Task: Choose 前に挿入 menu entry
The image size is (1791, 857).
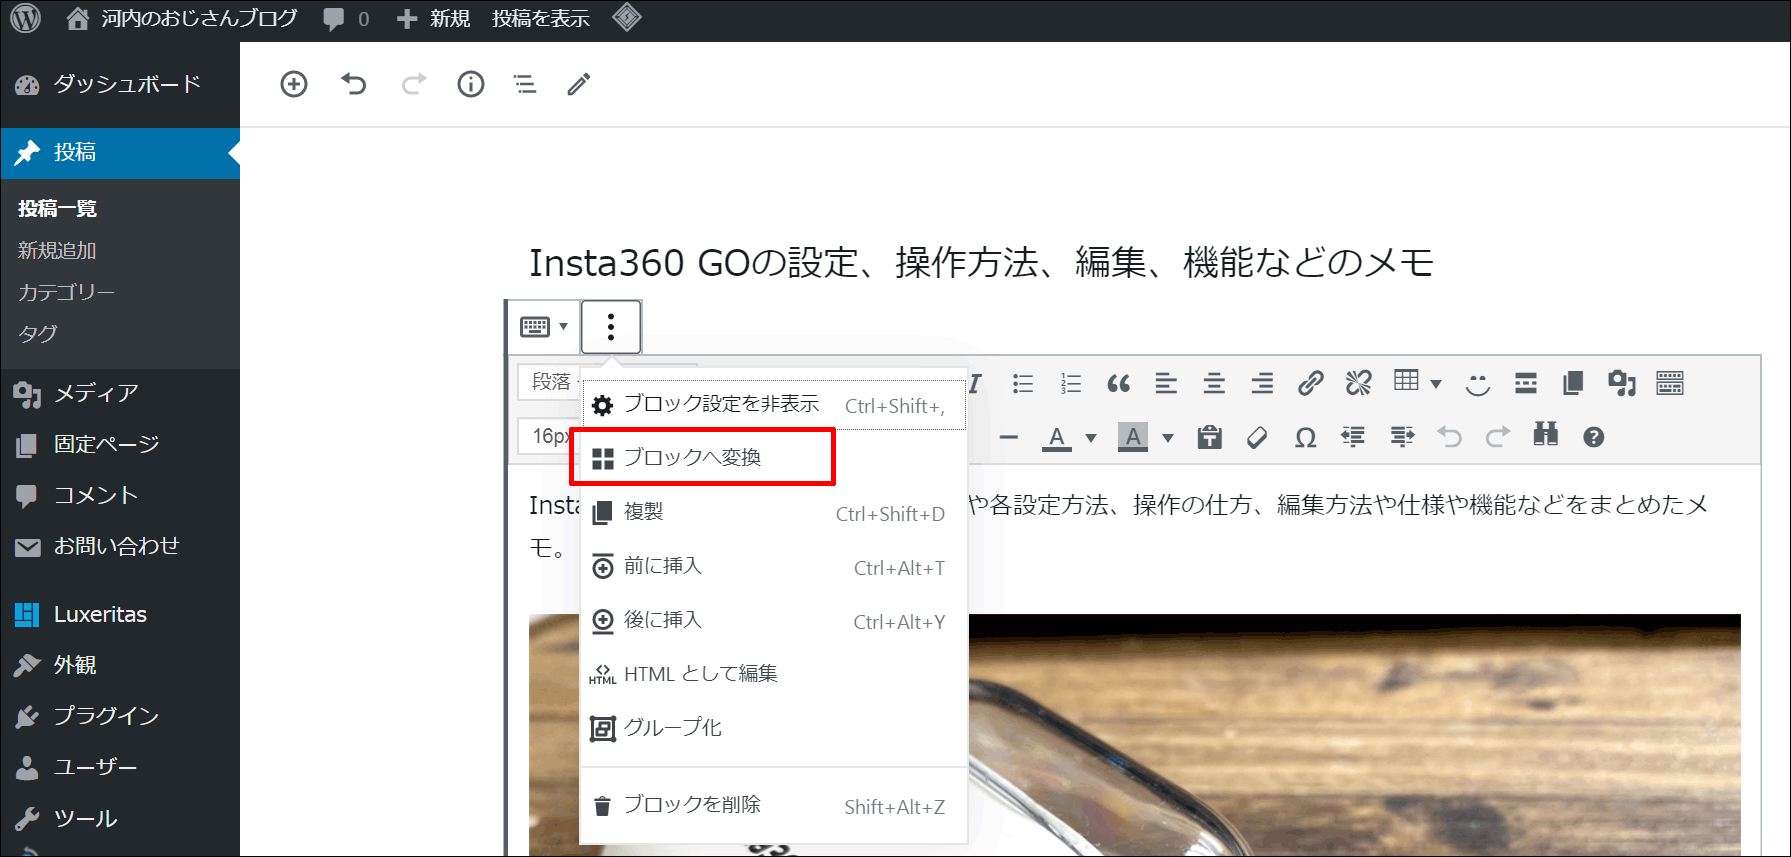Action: [x=774, y=566]
